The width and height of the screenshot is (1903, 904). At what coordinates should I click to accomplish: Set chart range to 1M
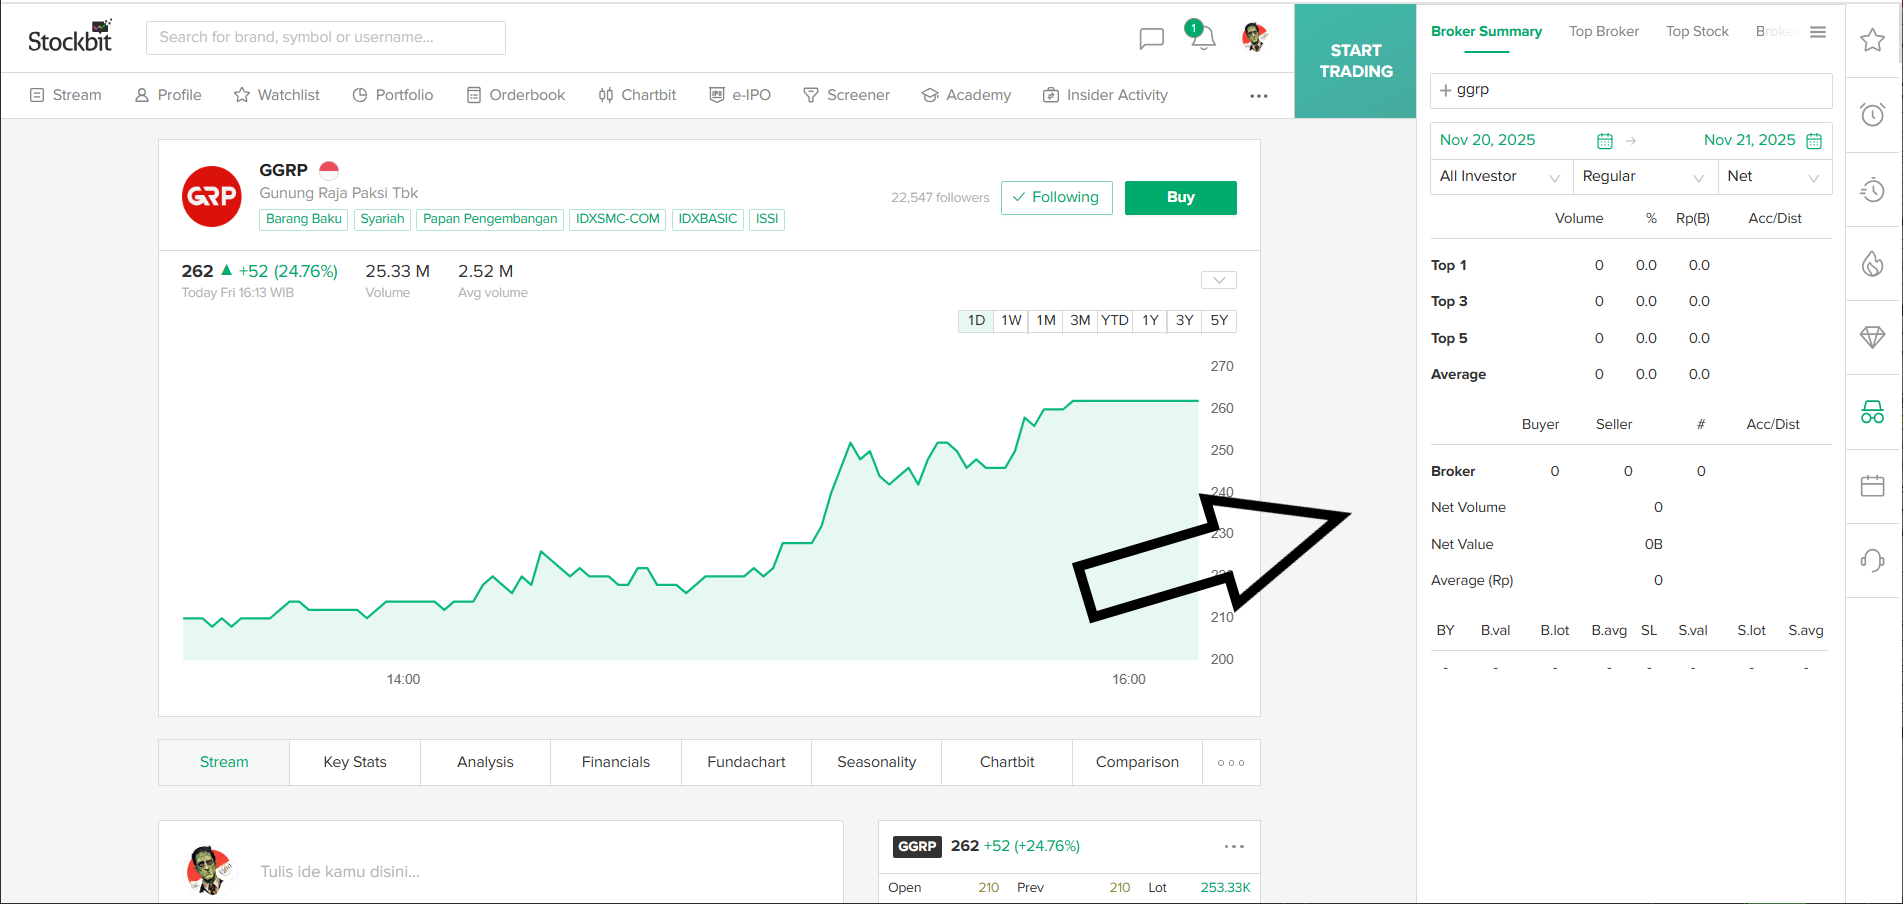click(1046, 321)
